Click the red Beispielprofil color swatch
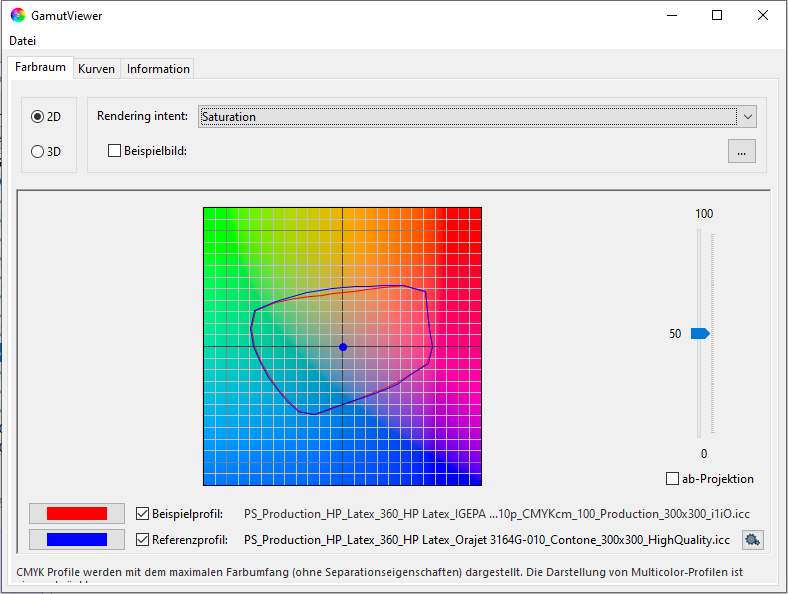The width and height of the screenshot is (788, 594). (77, 514)
